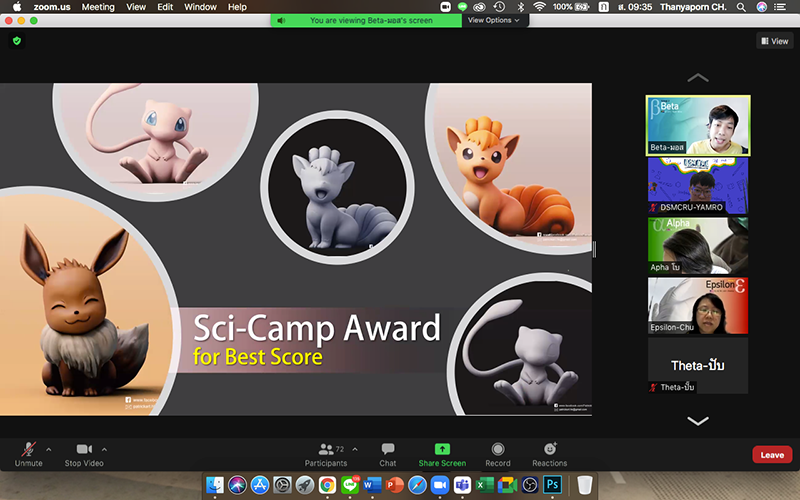Click the Bluetooth menu bar icon
The height and width of the screenshot is (500, 800).
(x=520, y=7)
